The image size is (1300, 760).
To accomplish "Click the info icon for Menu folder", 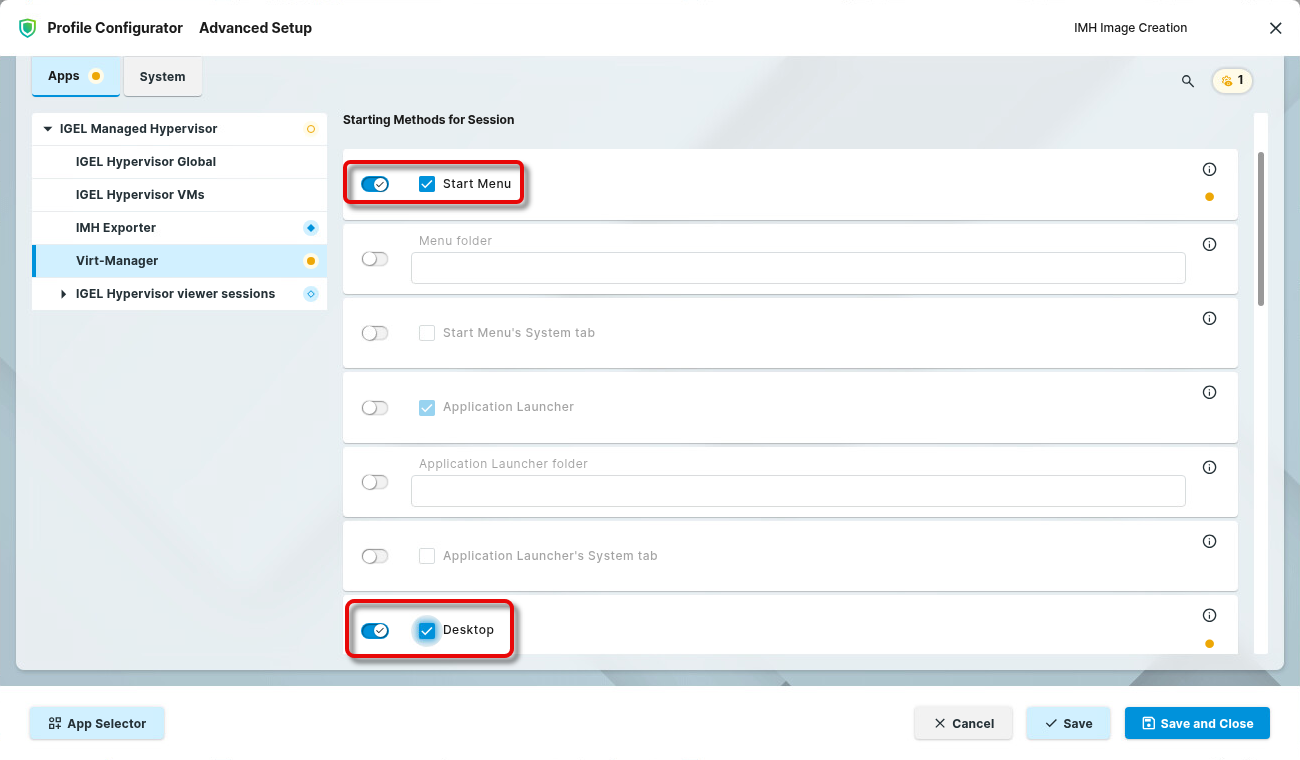I will click(x=1209, y=244).
